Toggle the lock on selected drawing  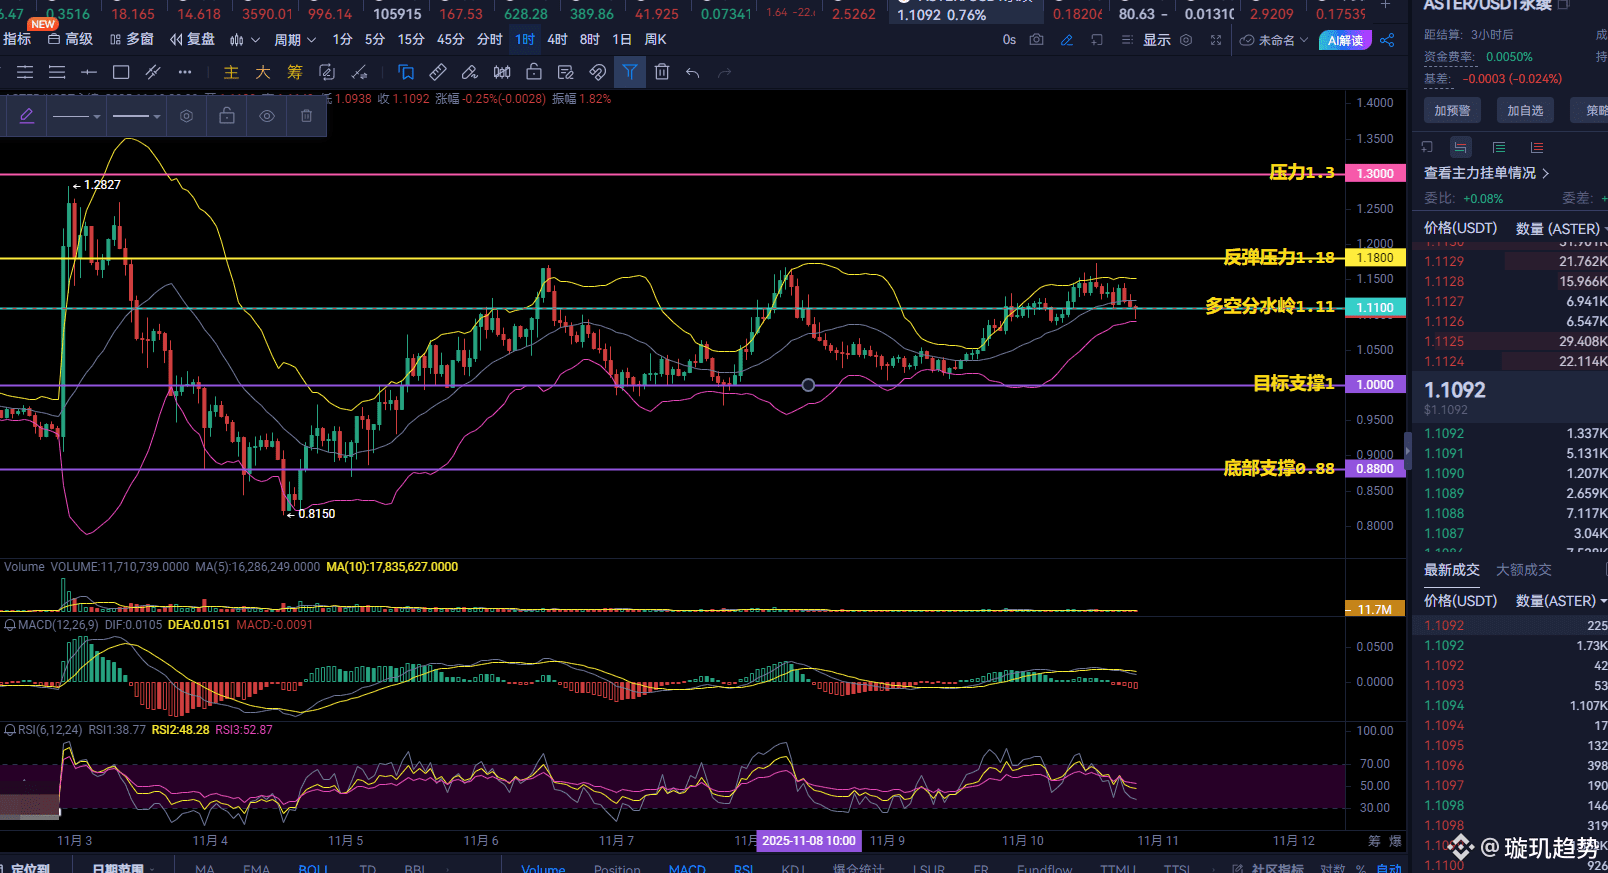click(x=227, y=116)
